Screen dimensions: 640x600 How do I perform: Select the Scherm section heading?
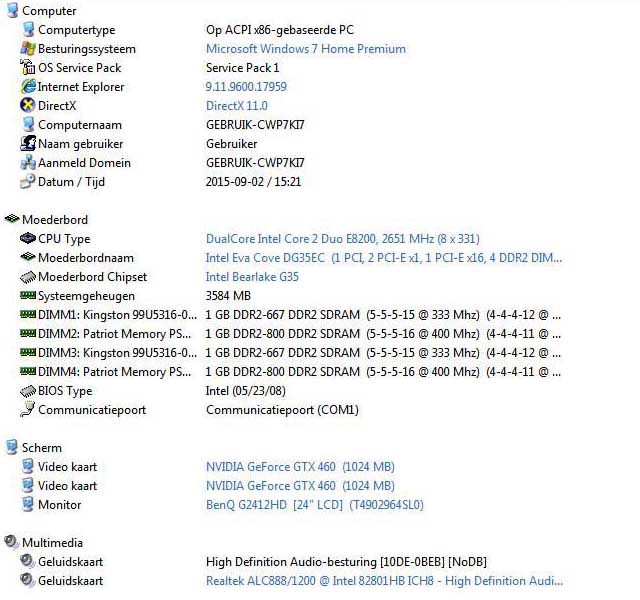point(42,448)
